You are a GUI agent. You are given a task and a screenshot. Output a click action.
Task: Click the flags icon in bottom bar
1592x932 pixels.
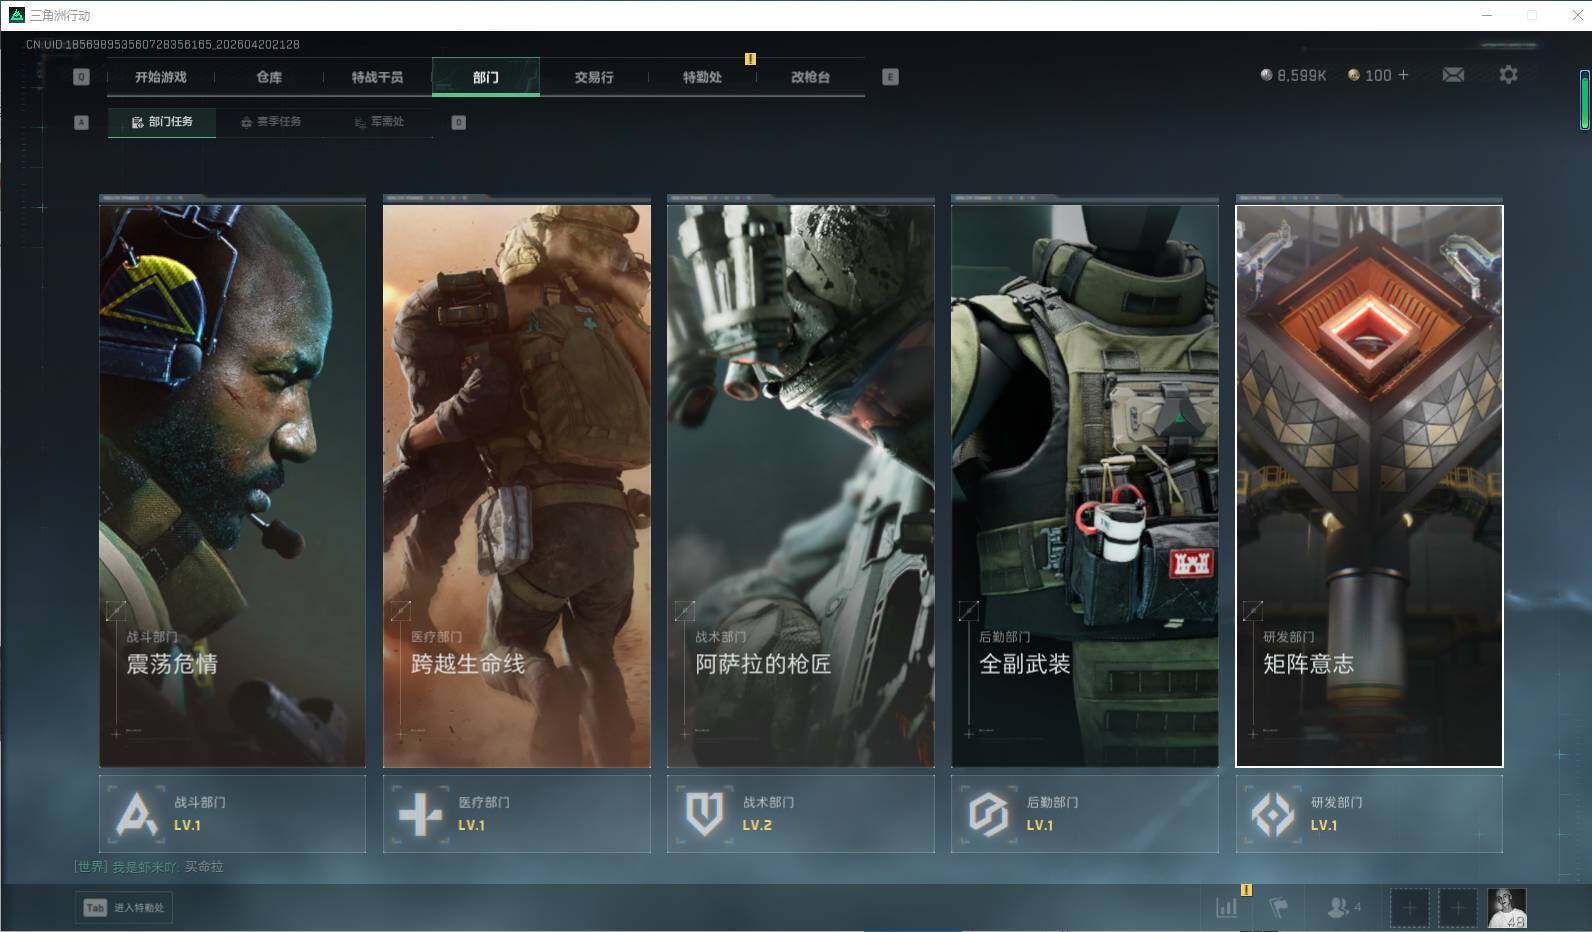tap(1278, 908)
